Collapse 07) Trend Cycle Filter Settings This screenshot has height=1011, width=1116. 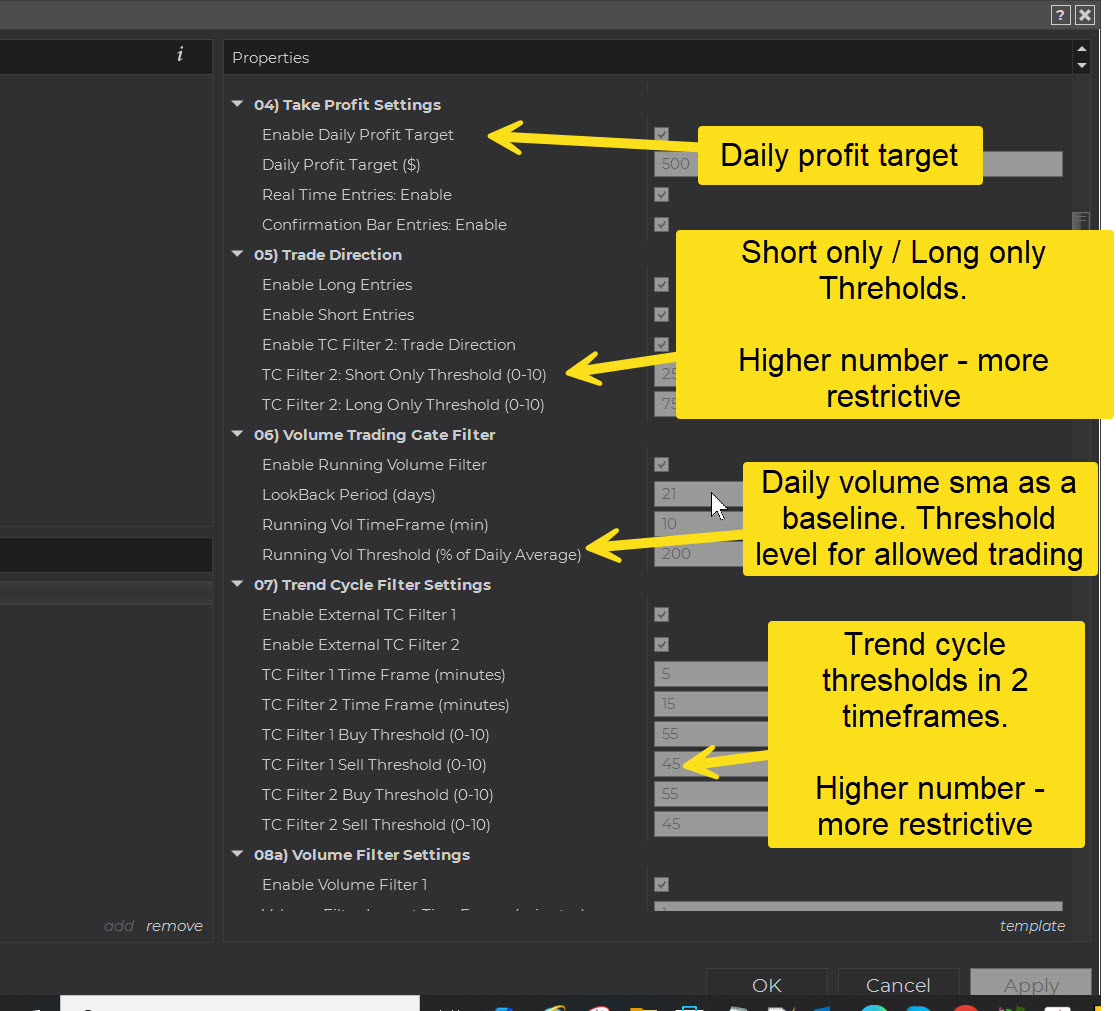point(238,585)
